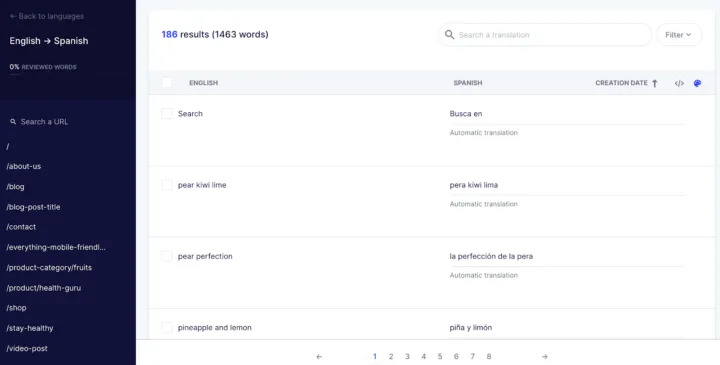Go to previous page with left arrow
This screenshot has height=365, width=720.
pyautogui.click(x=319, y=356)
